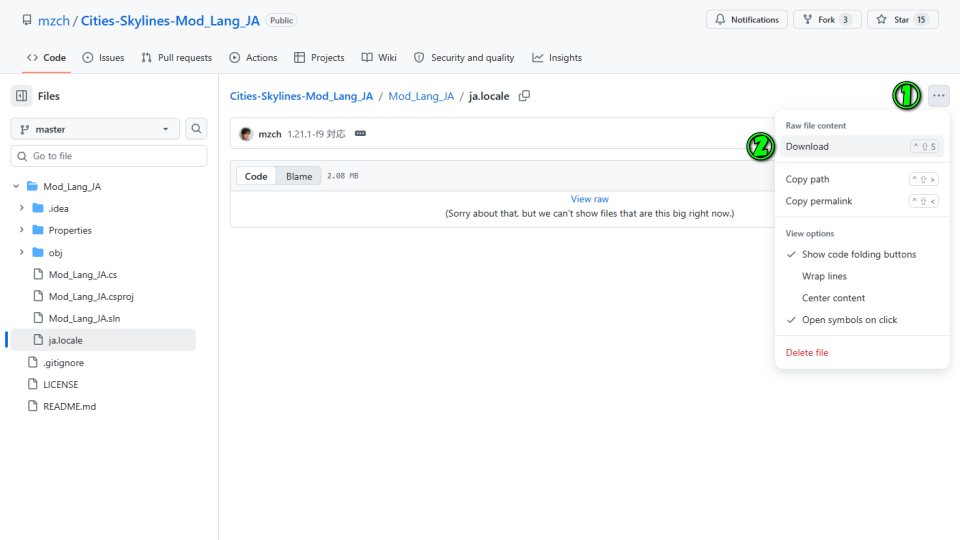Click Cities-Skylines-Mod_Lang_JA breadcrumb link

301,96
